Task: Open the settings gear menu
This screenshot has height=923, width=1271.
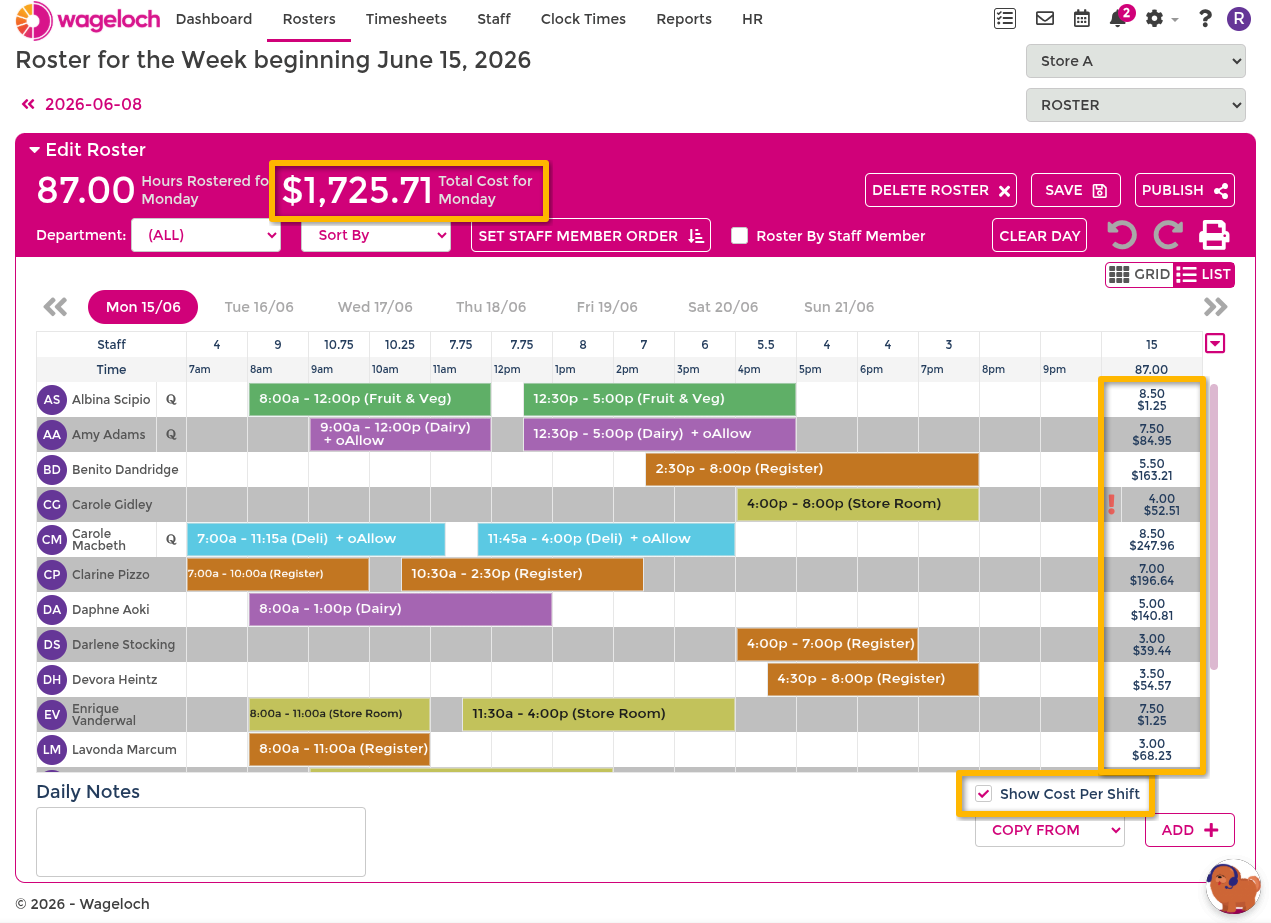Action: point(1155,18)
